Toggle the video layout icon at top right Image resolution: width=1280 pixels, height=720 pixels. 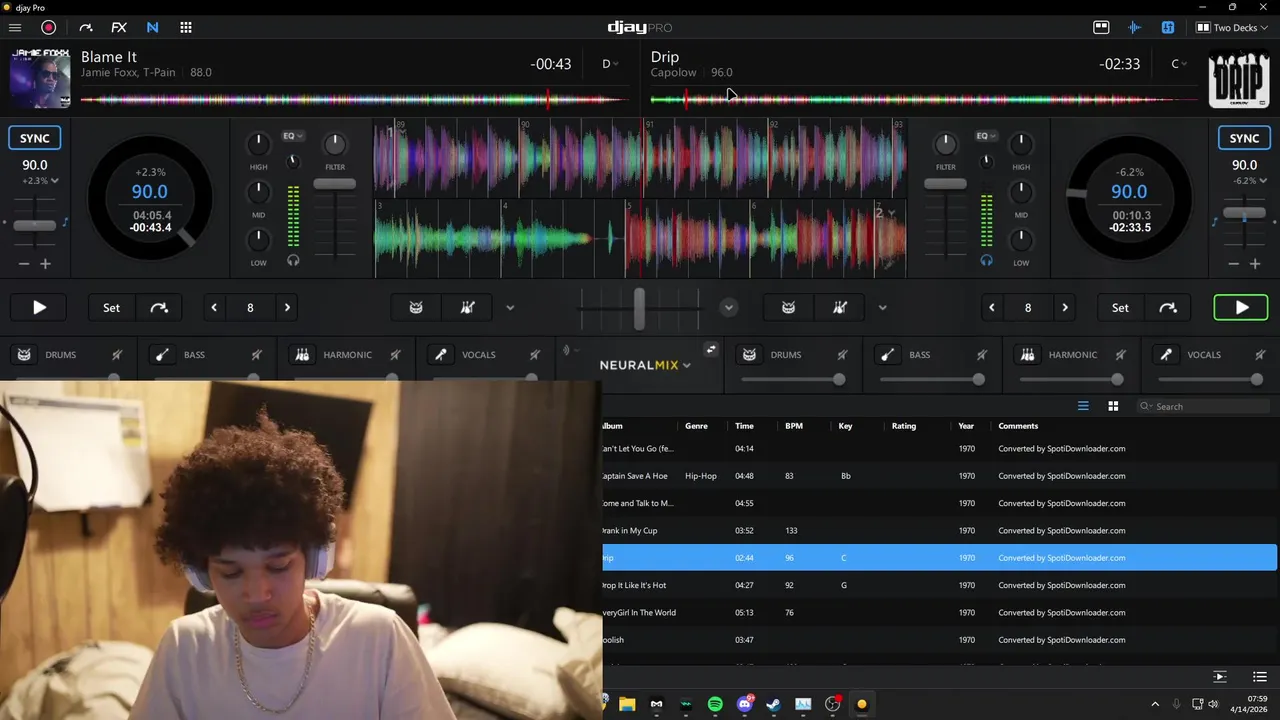tap(1101, 27)
